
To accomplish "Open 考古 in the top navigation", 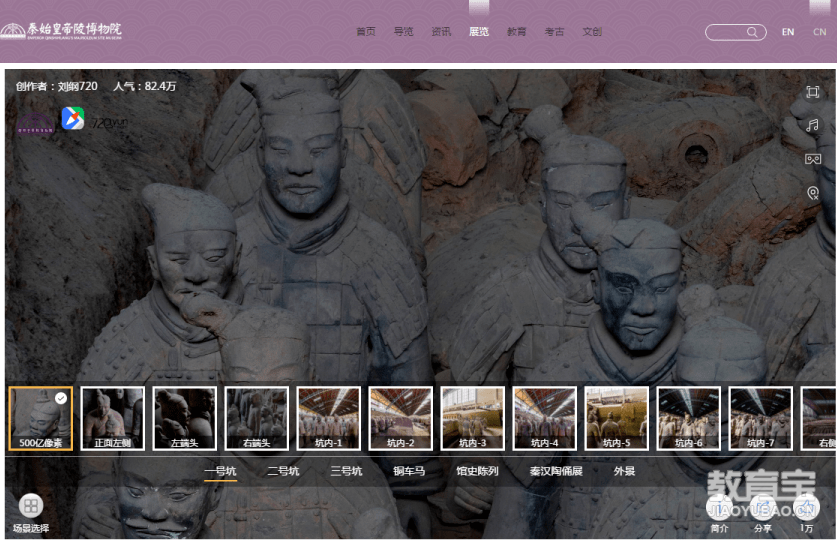I will click(x=554, y=32).
